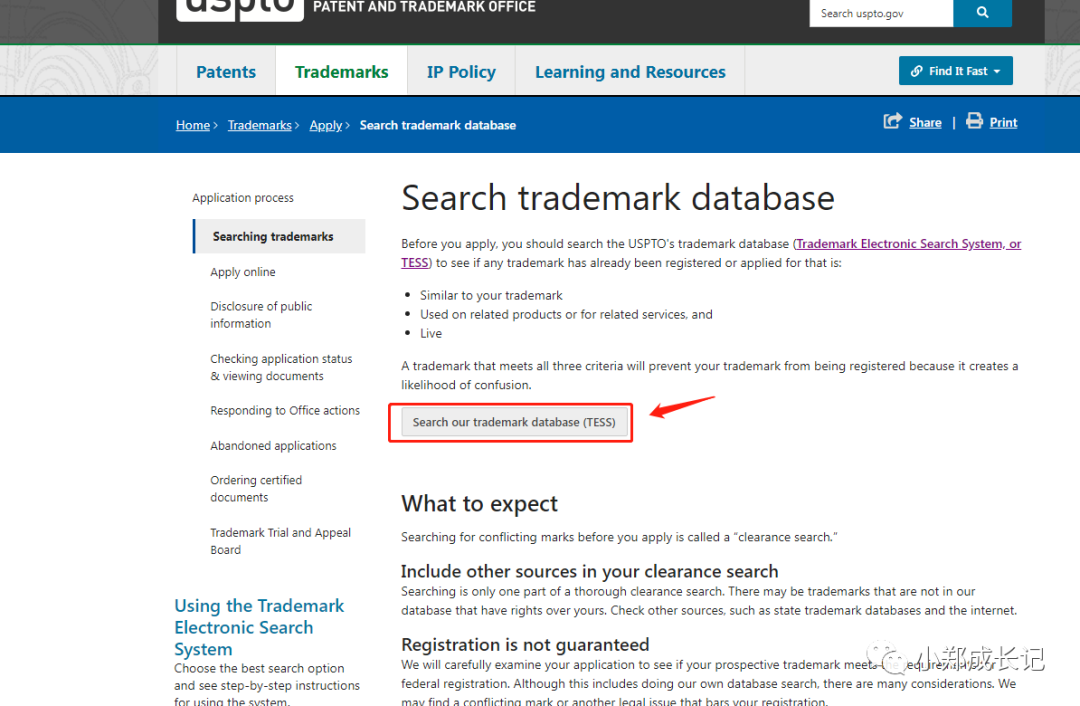Click Trademark Trial and Appeal Board link

(280, 541)
